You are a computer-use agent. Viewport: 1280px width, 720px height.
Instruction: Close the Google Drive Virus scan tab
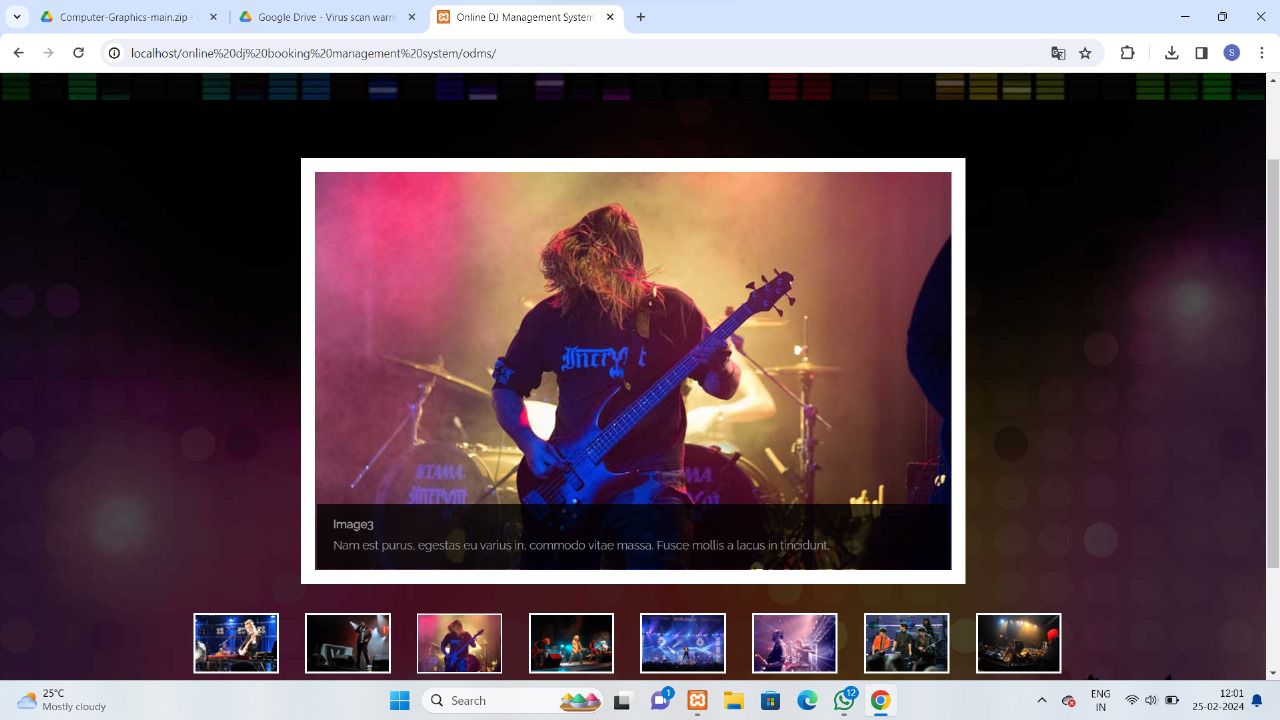pyautogui.click(x=411, y=17)
